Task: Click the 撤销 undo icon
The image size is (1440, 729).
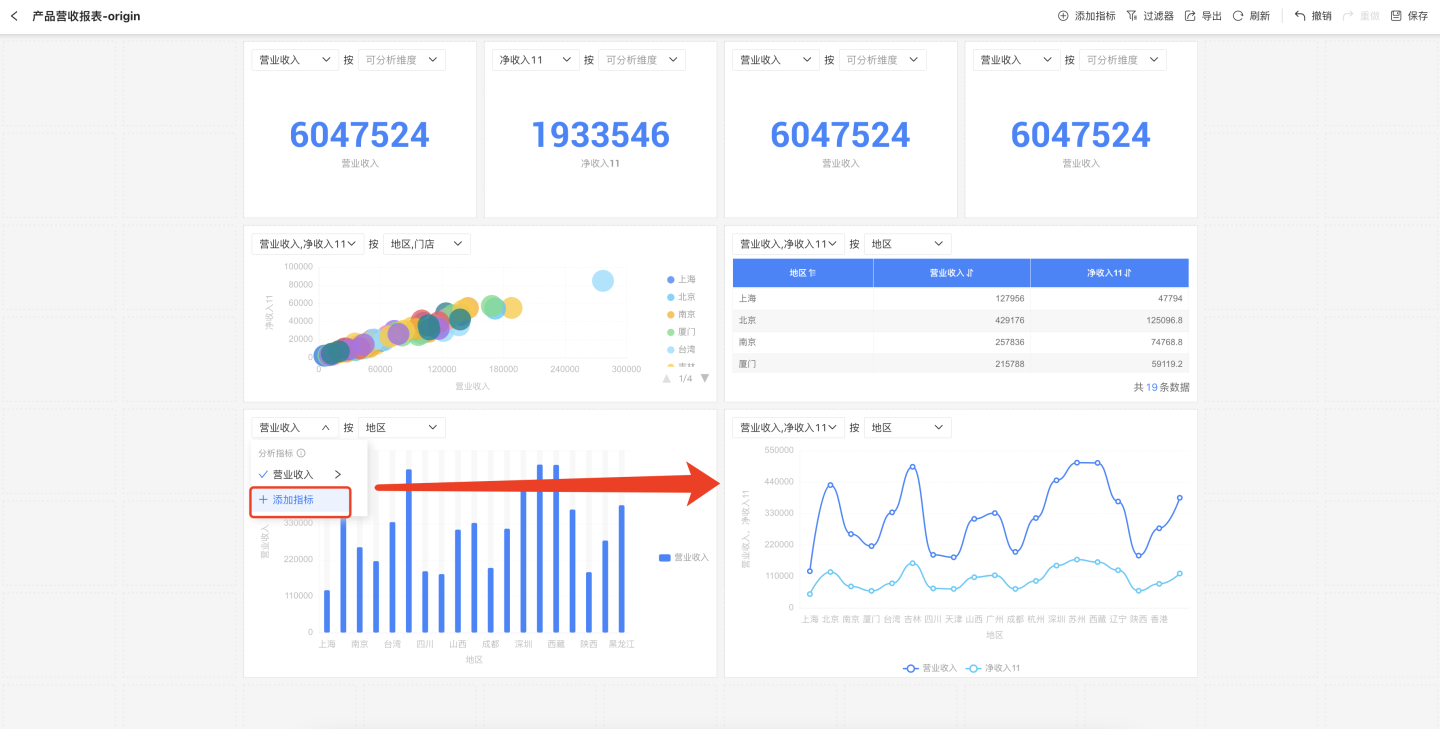Action: pos(1300,16)
